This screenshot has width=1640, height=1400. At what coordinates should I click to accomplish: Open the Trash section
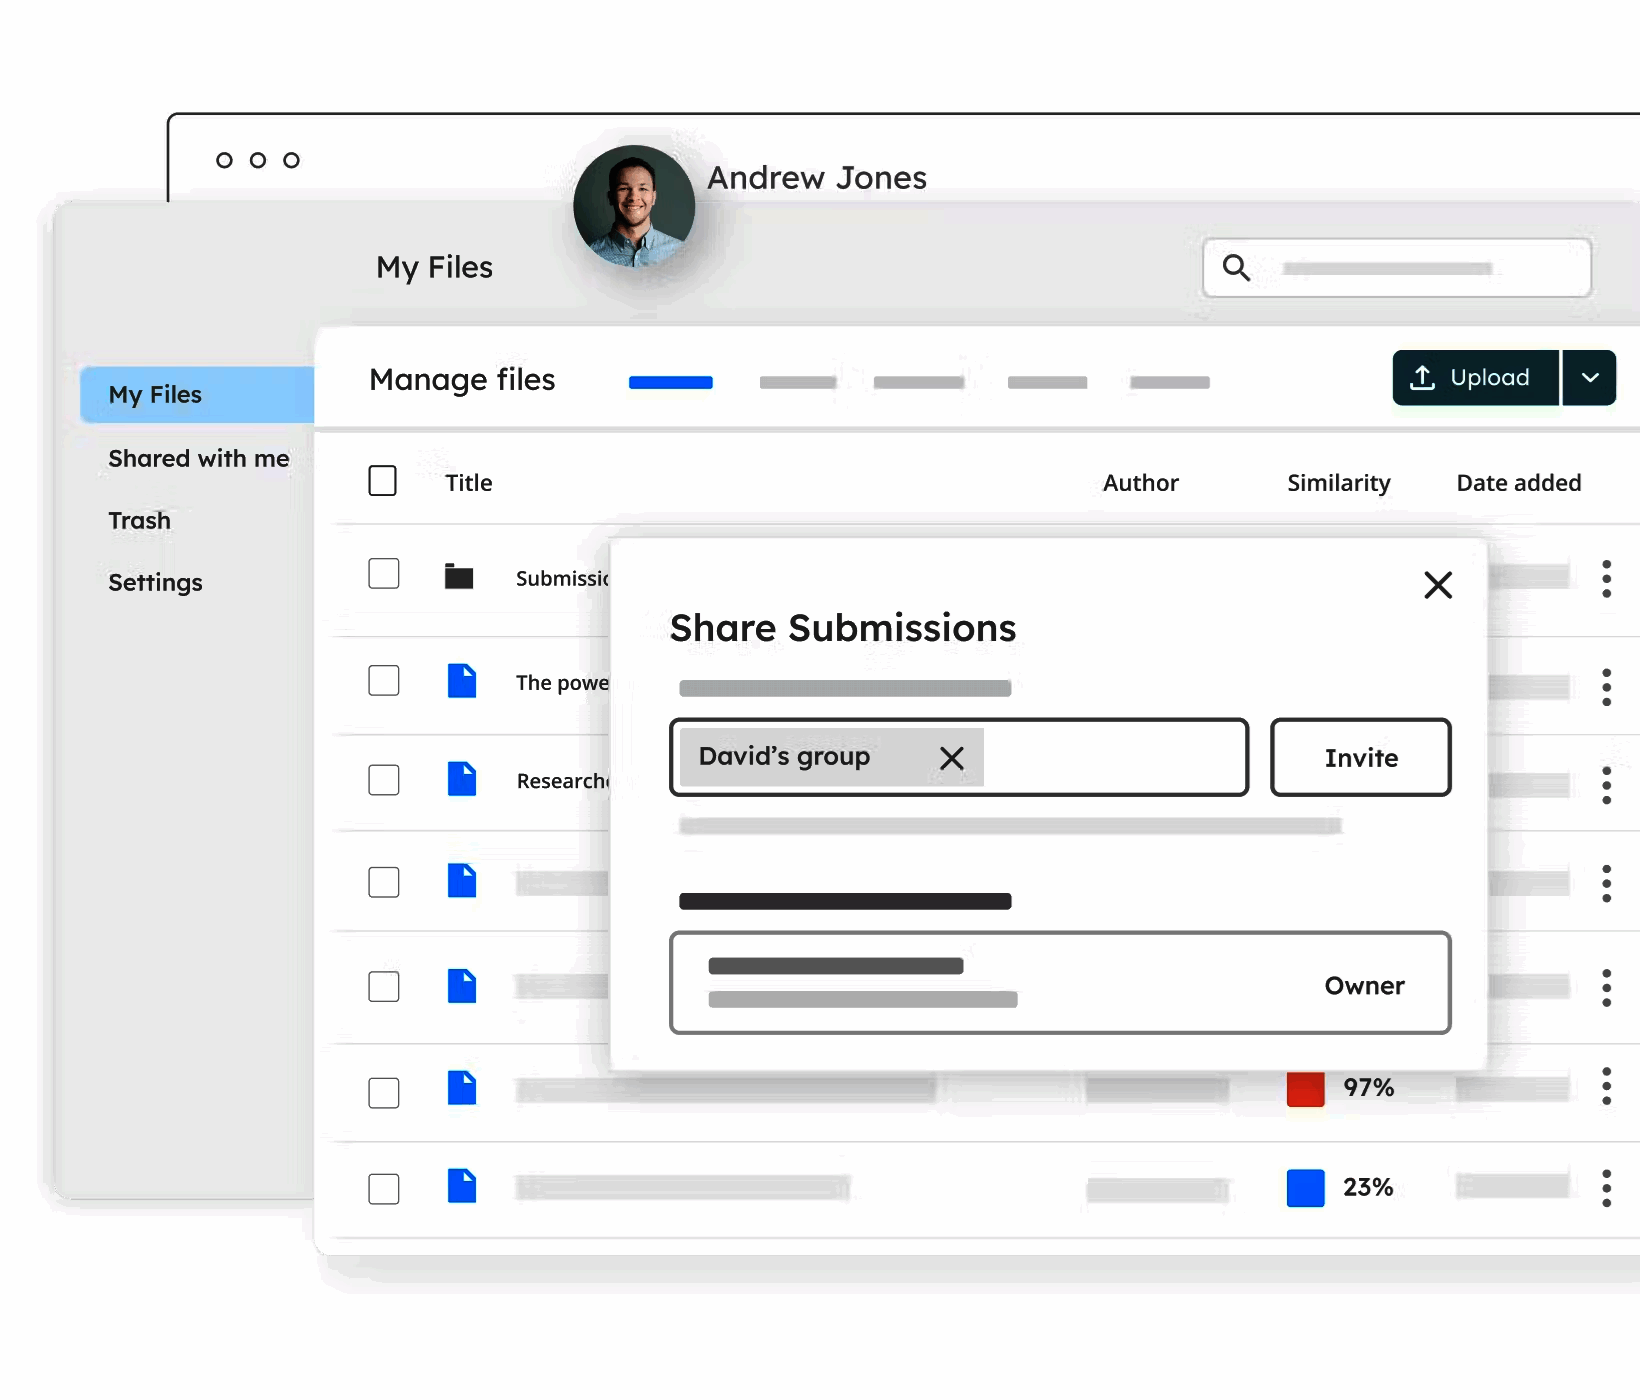139,520
